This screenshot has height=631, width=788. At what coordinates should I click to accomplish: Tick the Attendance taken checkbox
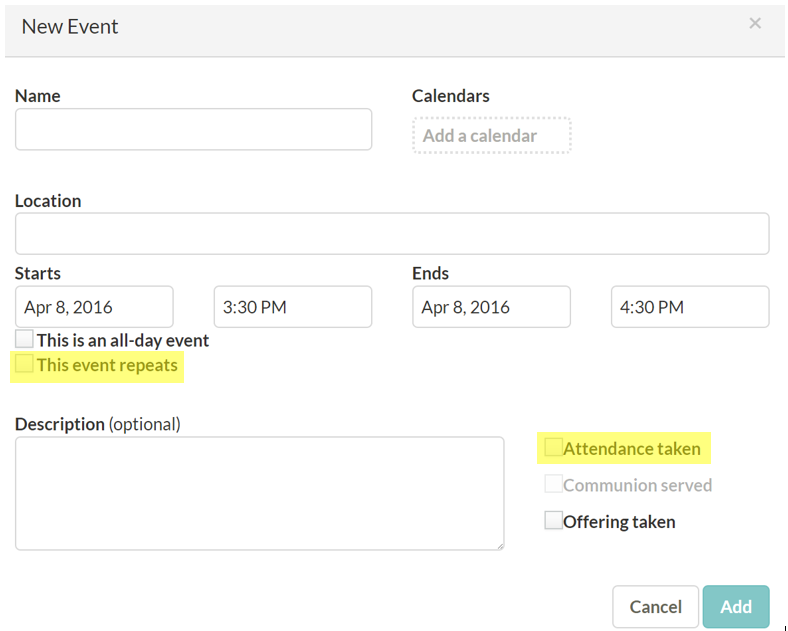coord(553,447)
